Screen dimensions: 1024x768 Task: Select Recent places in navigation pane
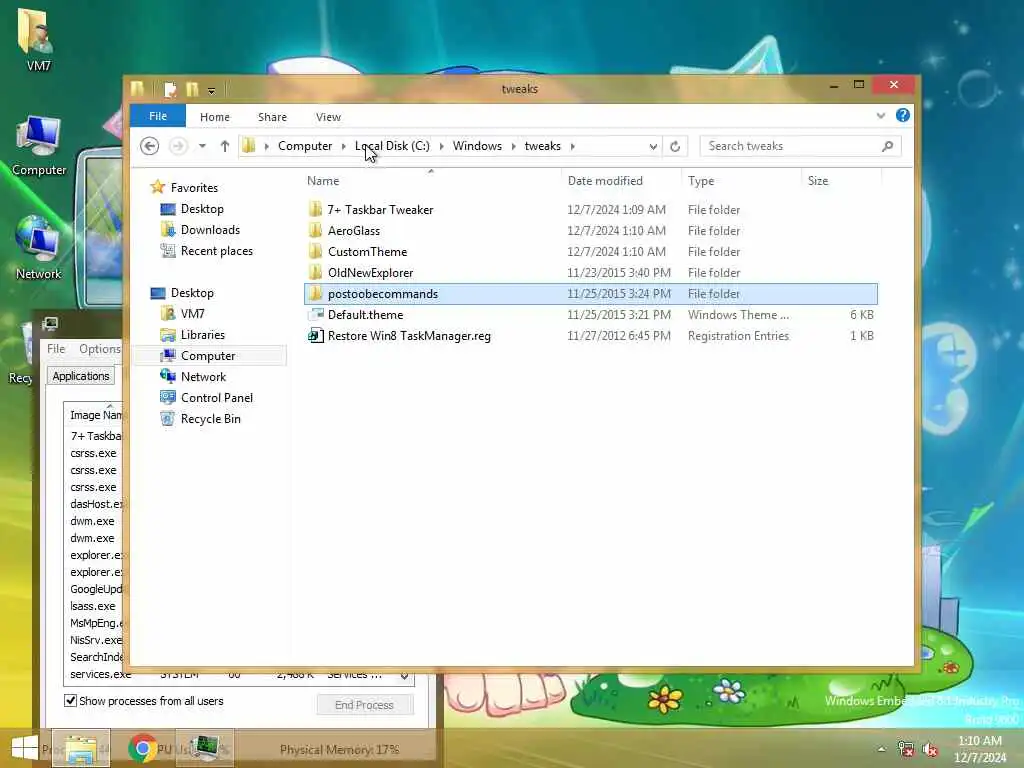point(216,251)
